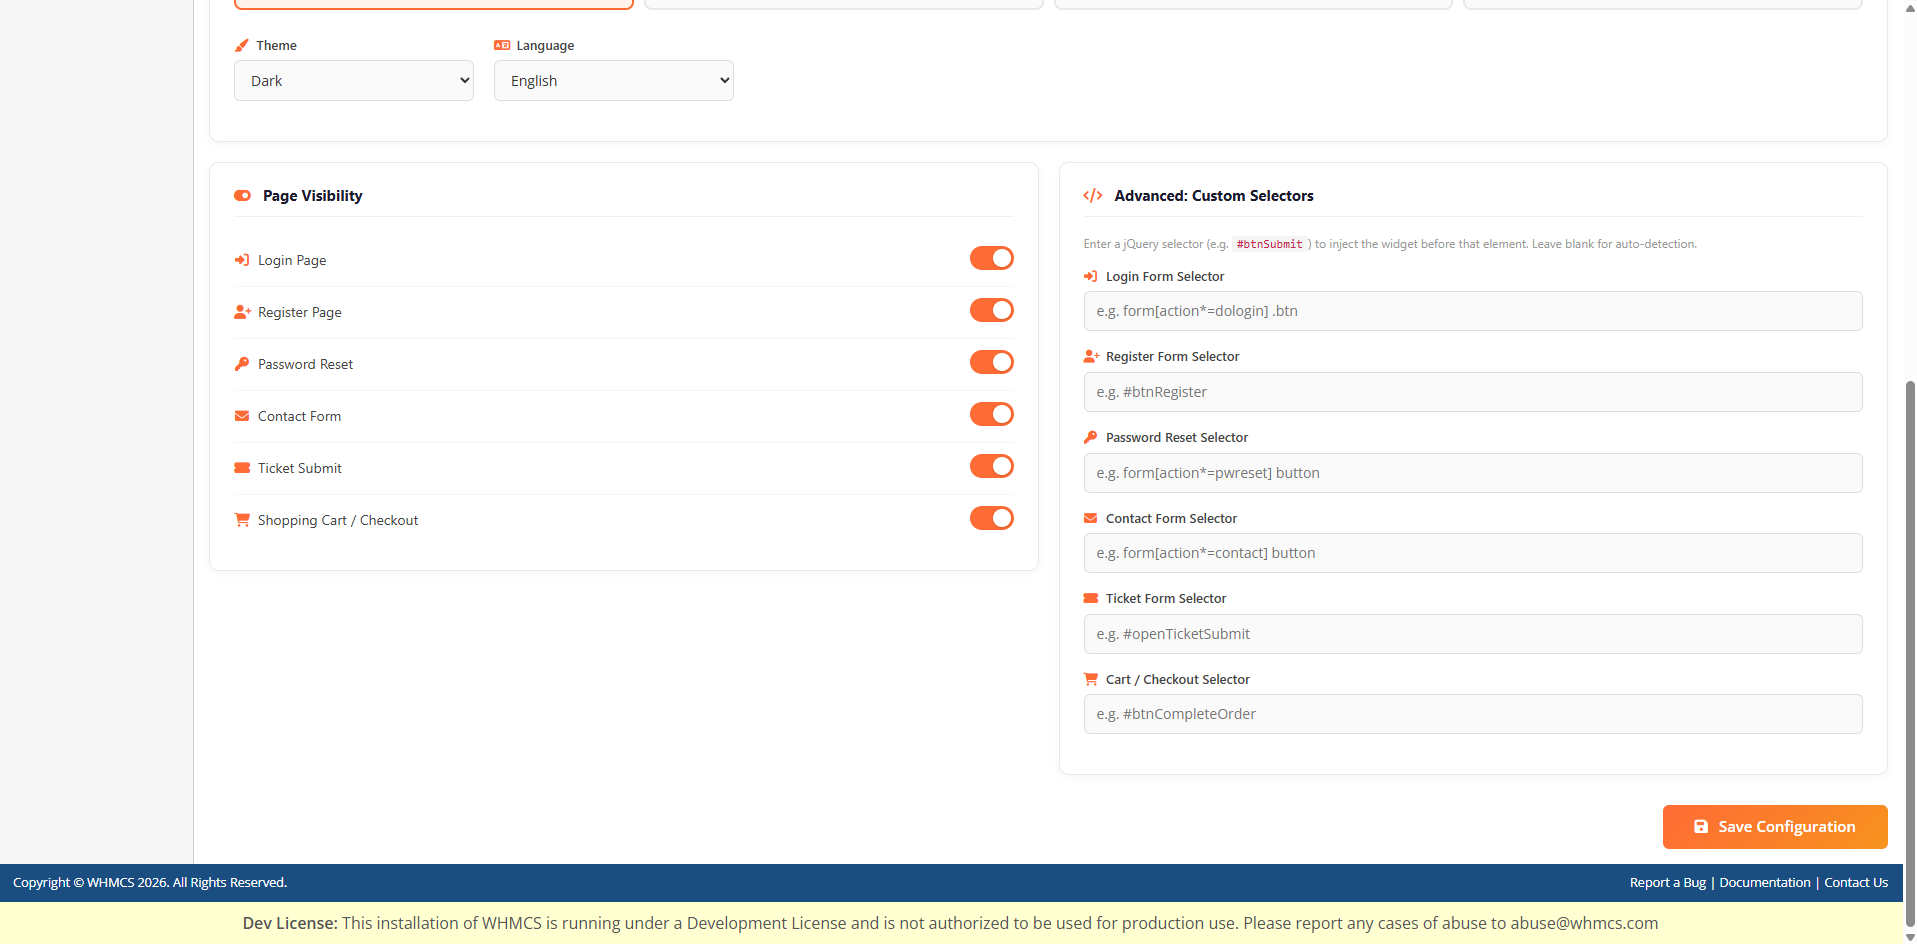Click the ticket icon beside Ticket Submit
Image resolution: width=1917 pixels, height=944 pixels.
click(x=241, y=468)
